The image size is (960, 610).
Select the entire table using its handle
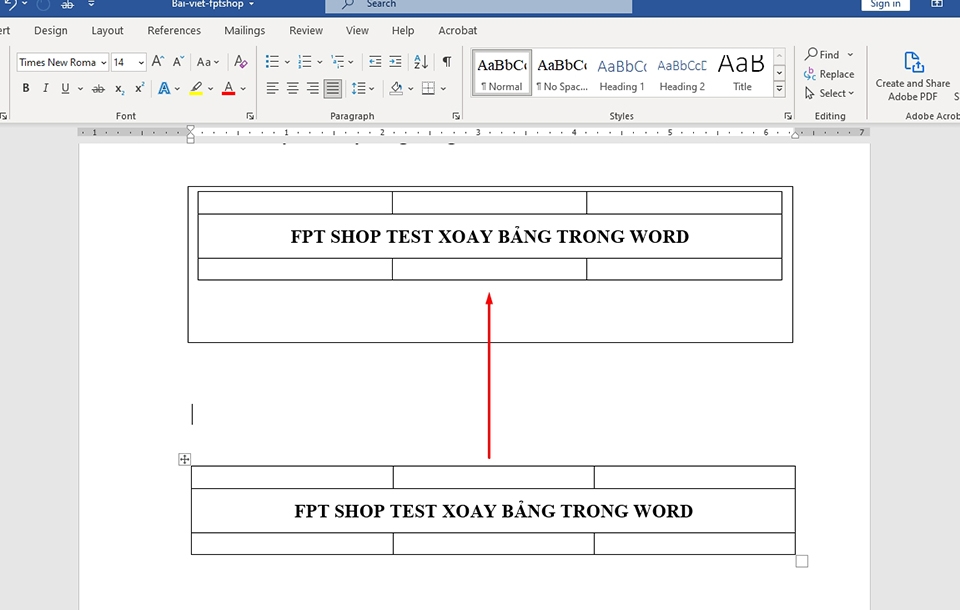point(184,459)
